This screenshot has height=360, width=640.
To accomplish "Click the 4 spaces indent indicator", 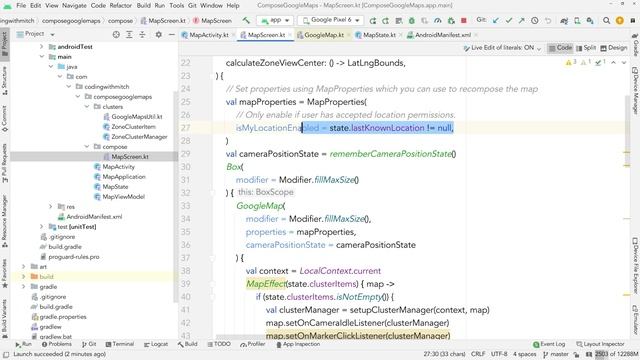I will [x=524, y=354].
